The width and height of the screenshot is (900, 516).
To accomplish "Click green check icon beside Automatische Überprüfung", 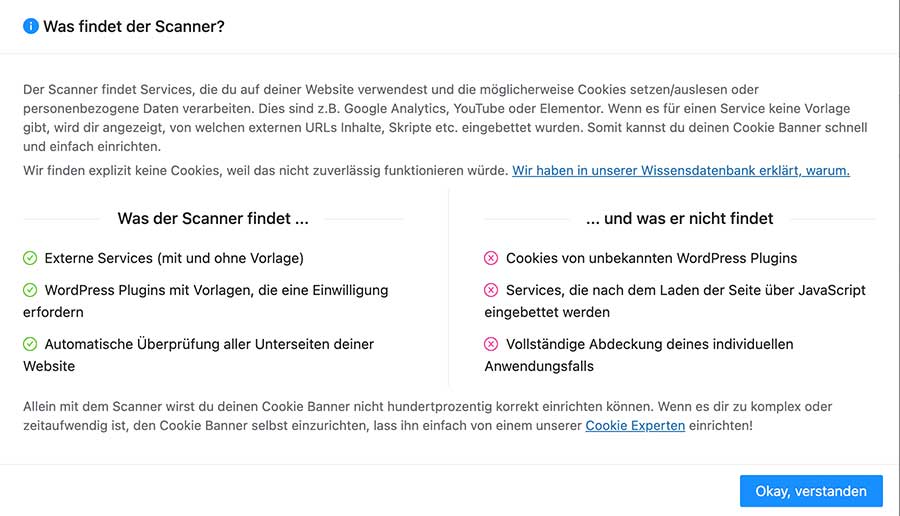I will pyautogui.click(x=31, y=344).
